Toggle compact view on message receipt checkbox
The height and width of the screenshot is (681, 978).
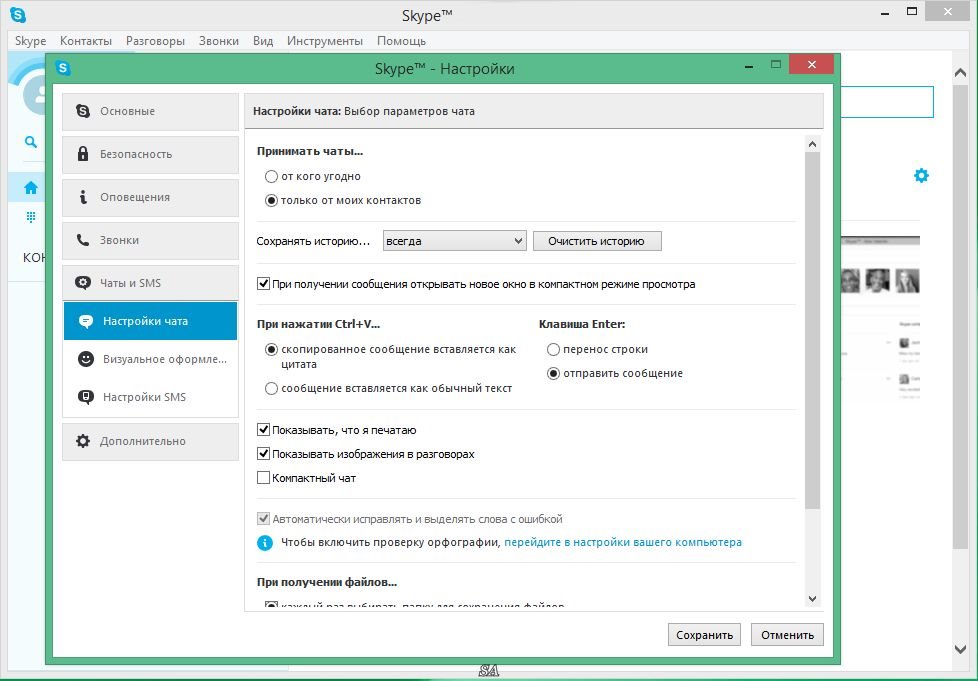click(263, 284)
